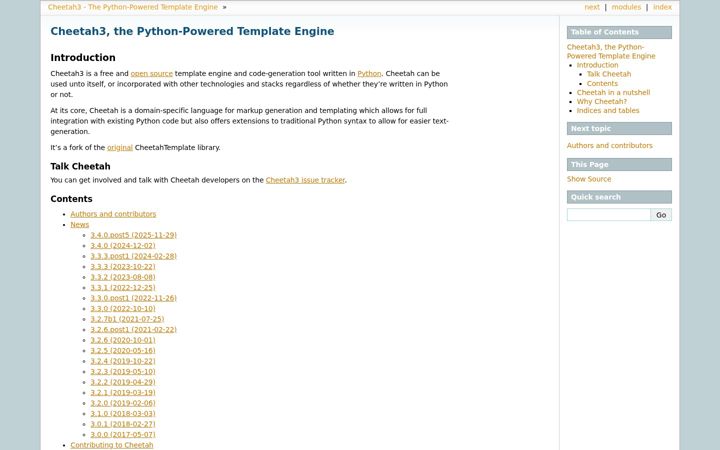Open news entry 3.3.3 (2023-10-22)
Screen dimensions: 720x450
pos(123,267)
